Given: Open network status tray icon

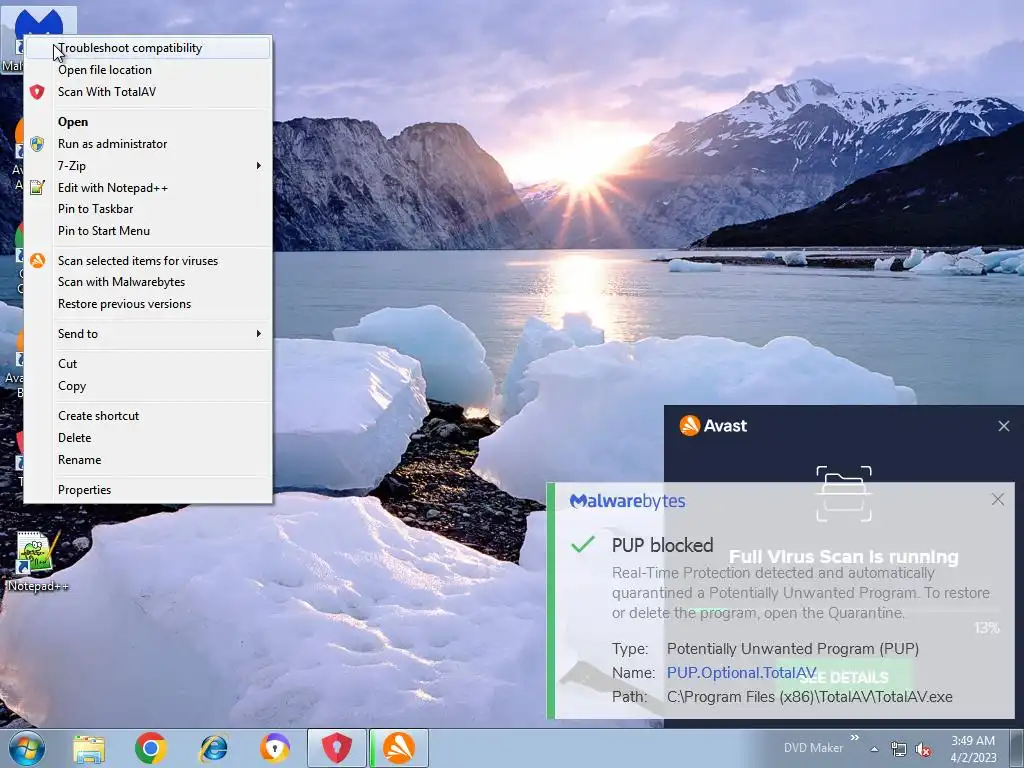Looking at the screenshot, I should (x=899, y=750).
